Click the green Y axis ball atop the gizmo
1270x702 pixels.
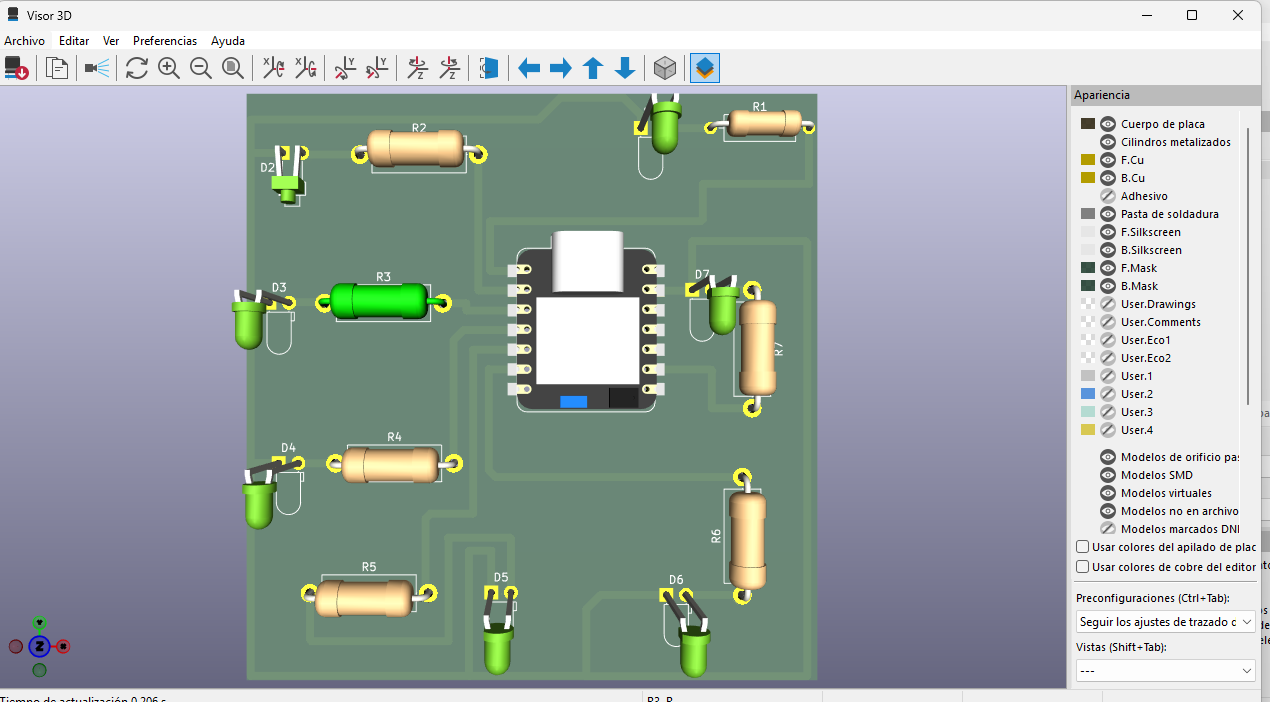tap(39, 623)
